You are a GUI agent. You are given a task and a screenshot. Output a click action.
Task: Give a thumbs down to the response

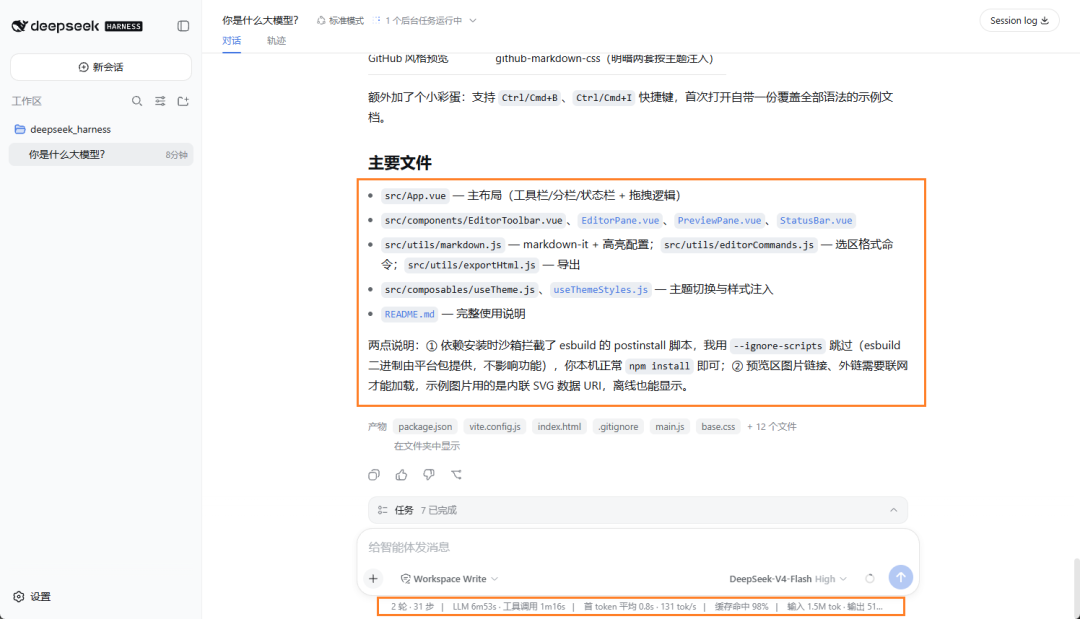[428, 474]
